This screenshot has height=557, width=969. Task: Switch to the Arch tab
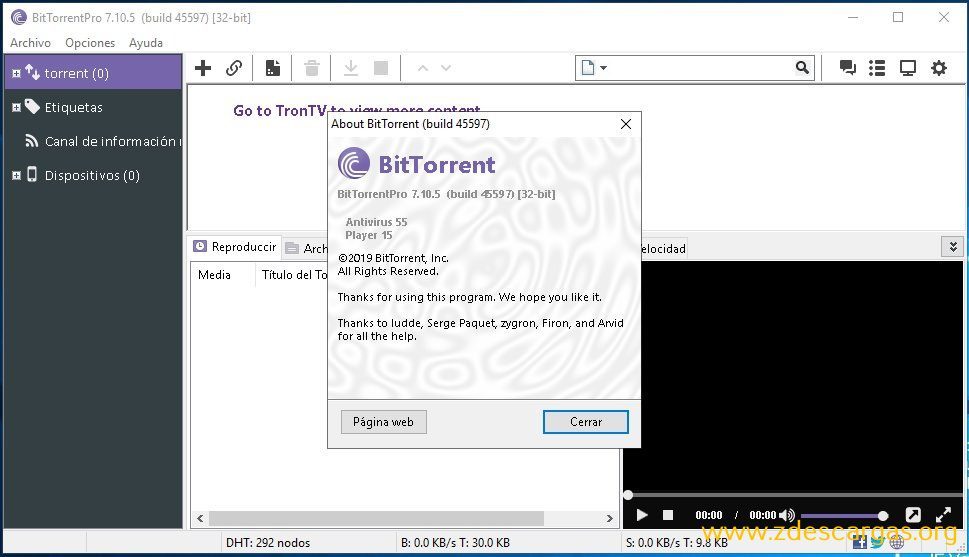(307, 249)
